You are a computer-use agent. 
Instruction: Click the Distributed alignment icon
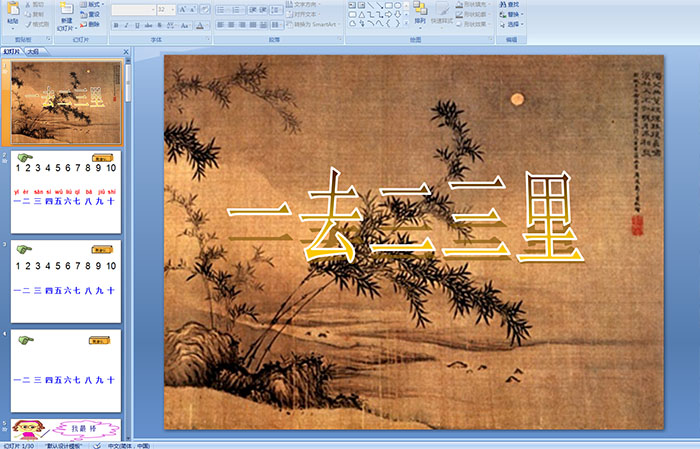tap(263, 25)
